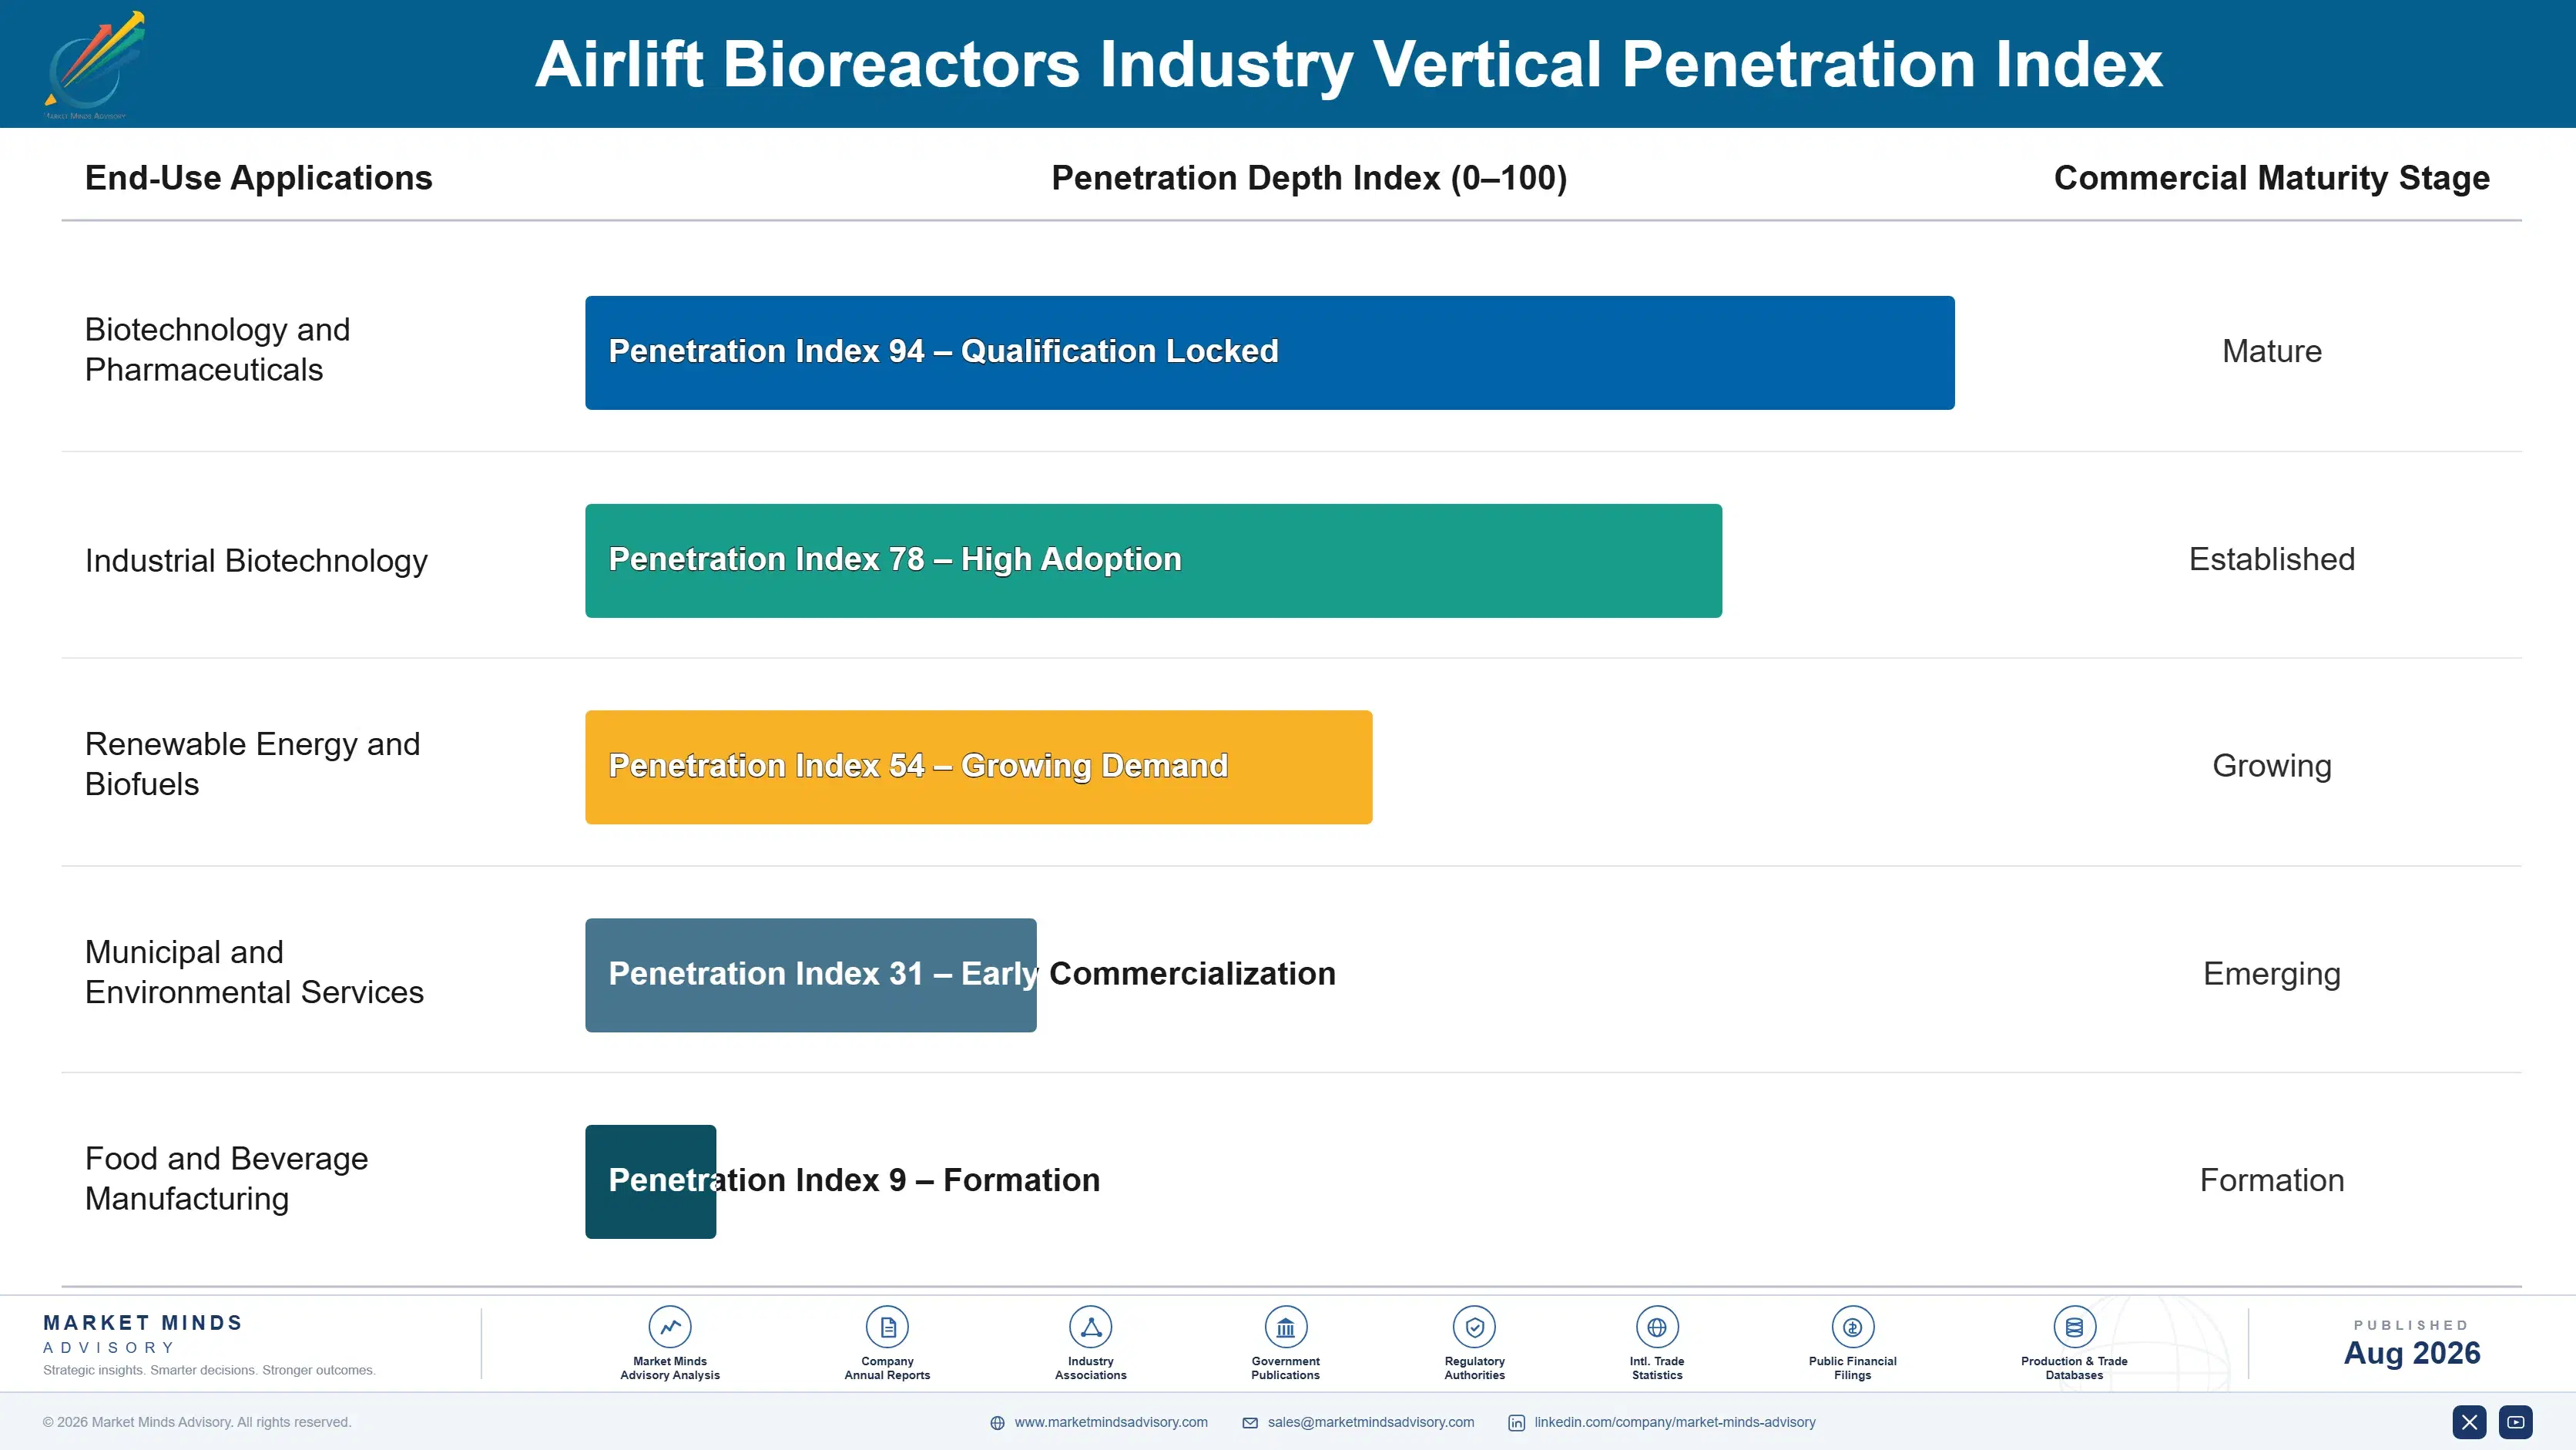Click Food and Beverage Manufacturing label
The width and height of the screenshot is (2576, 1450).
(227, 1179)
